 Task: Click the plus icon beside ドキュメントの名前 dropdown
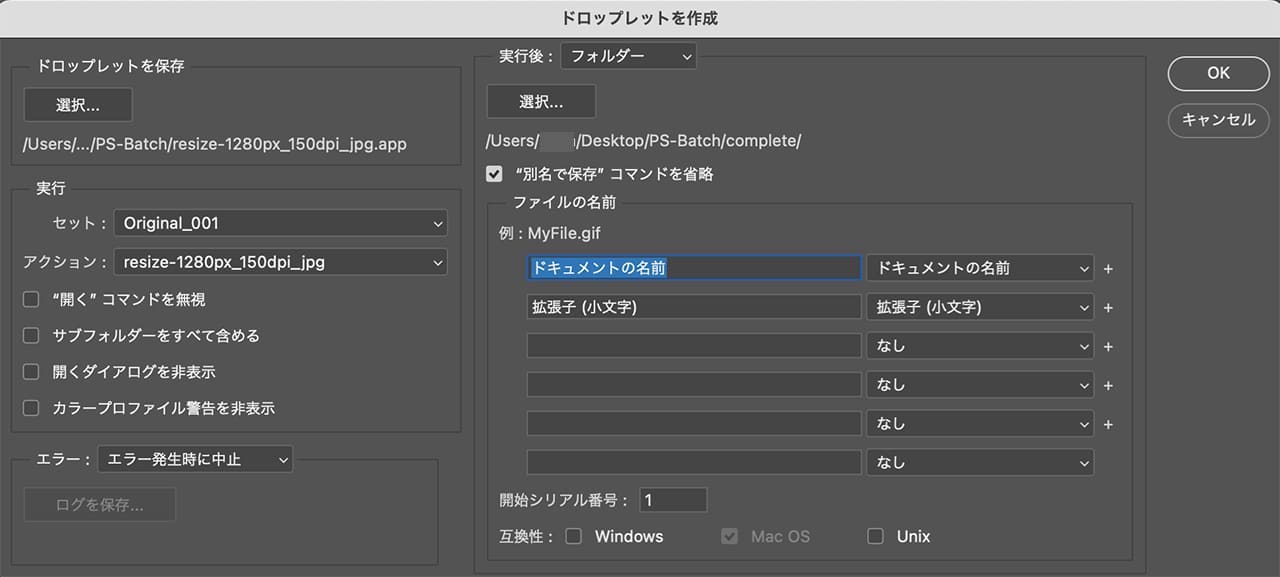1108,269
